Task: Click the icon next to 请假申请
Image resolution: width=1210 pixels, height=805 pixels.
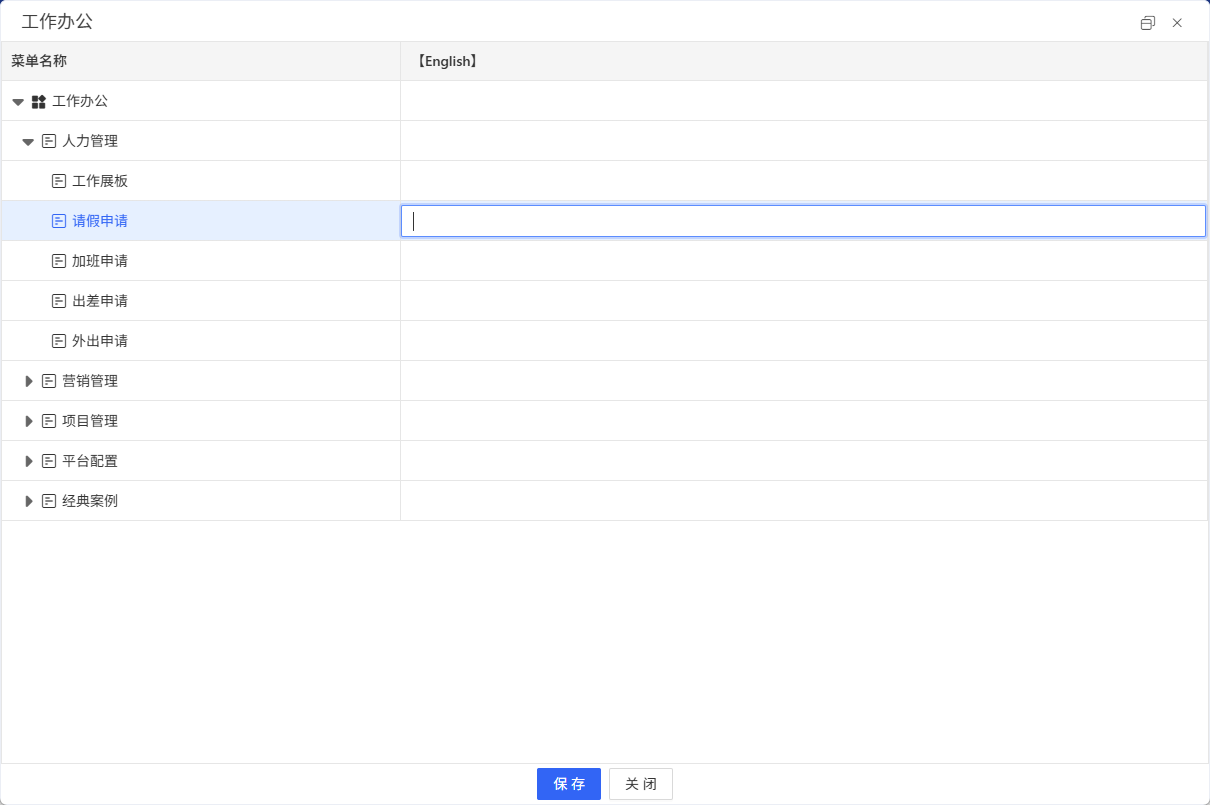Action: 59,221
